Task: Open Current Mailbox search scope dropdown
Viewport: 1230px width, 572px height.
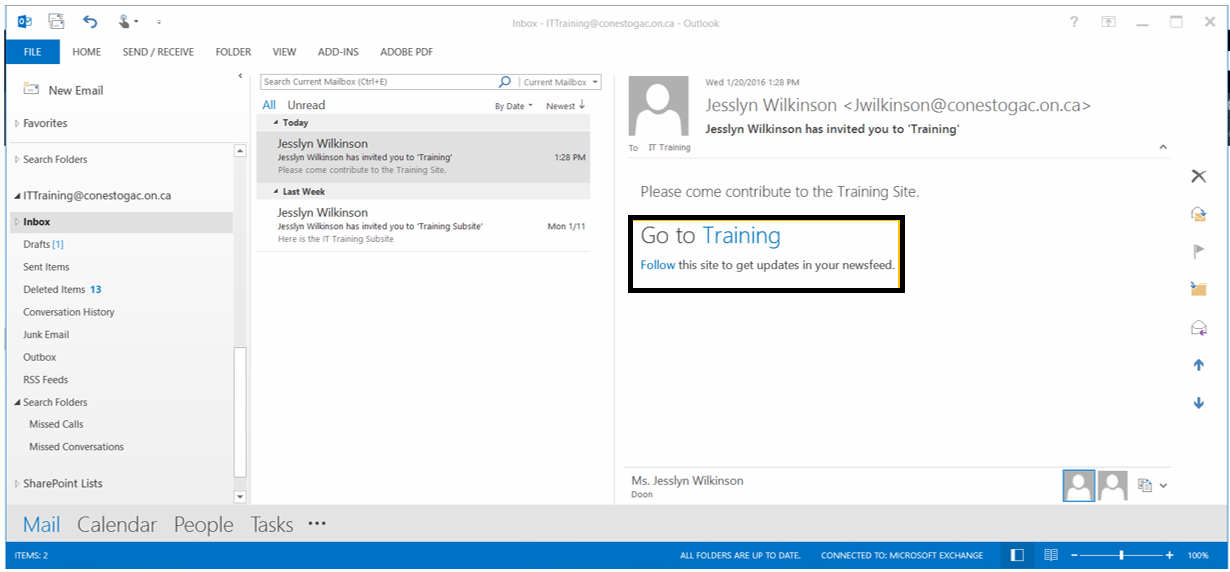Action: tap(560, 82)
